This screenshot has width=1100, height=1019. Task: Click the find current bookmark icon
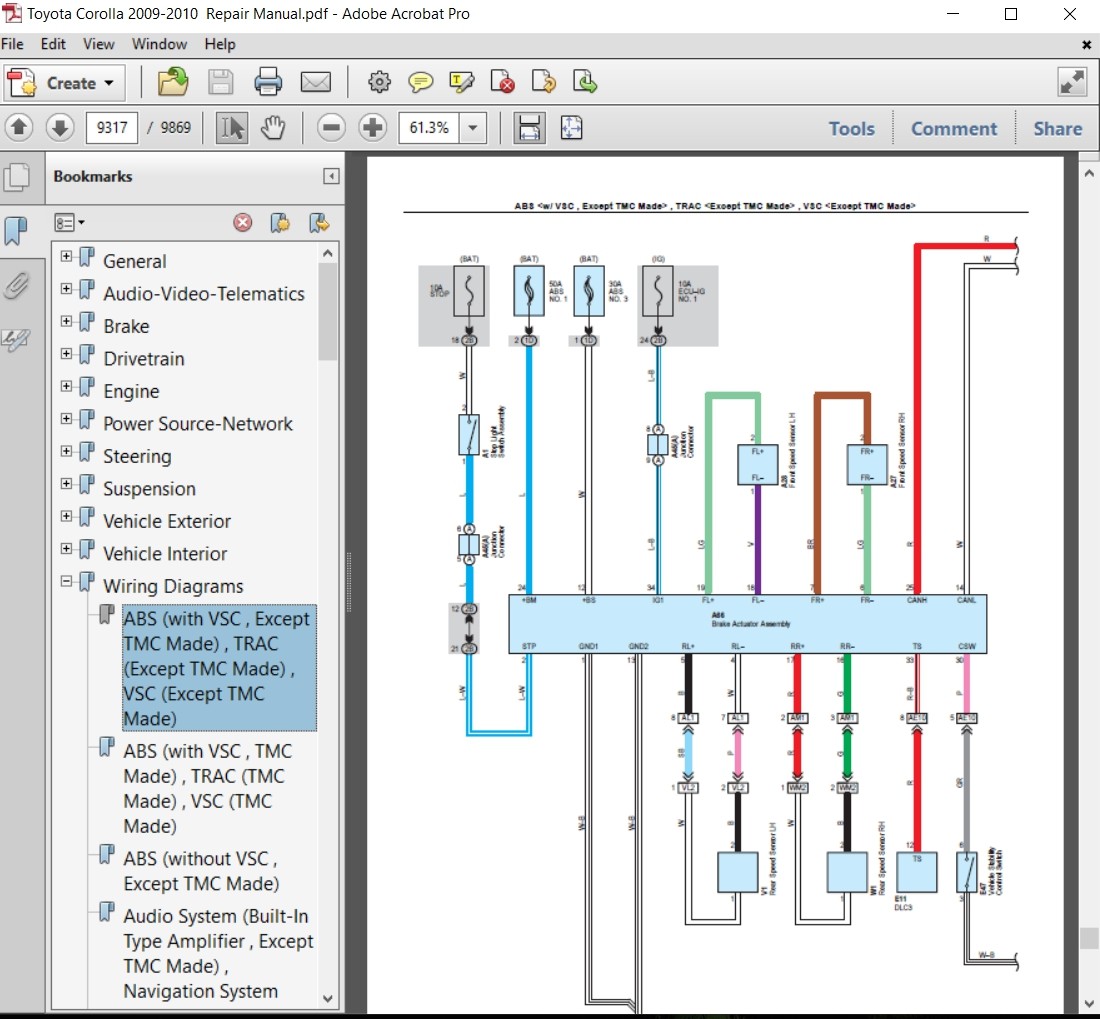[x=319, y=223]
